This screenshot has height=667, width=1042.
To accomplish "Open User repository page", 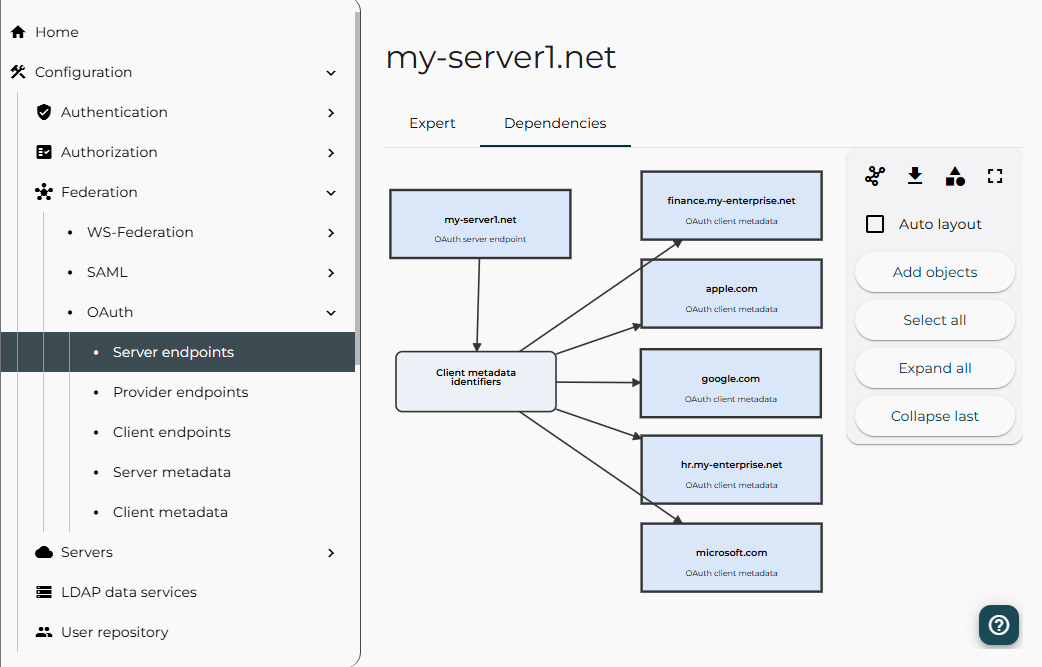I will coord(114,632).
